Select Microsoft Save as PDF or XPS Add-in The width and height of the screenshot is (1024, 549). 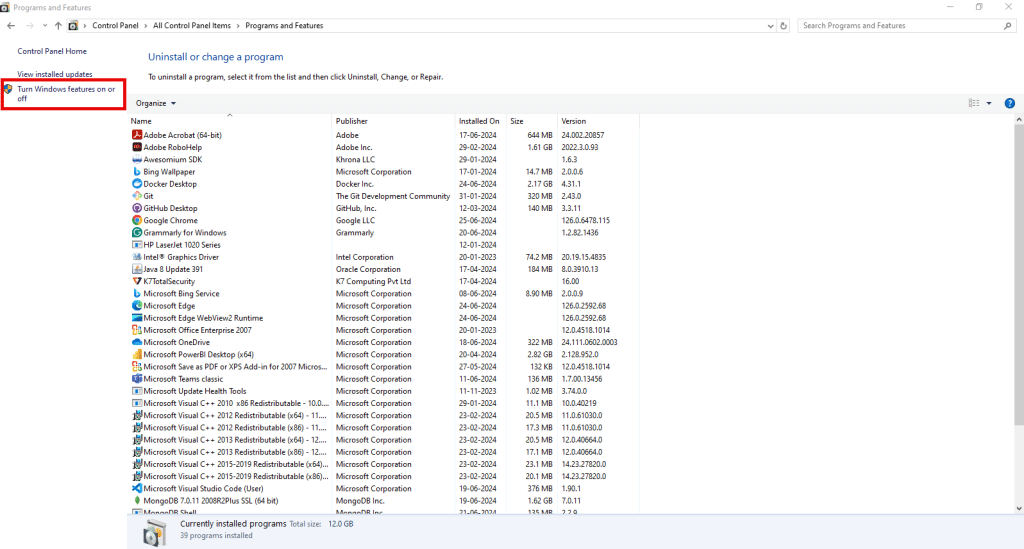pyautogui.click(x=384, y=367)
